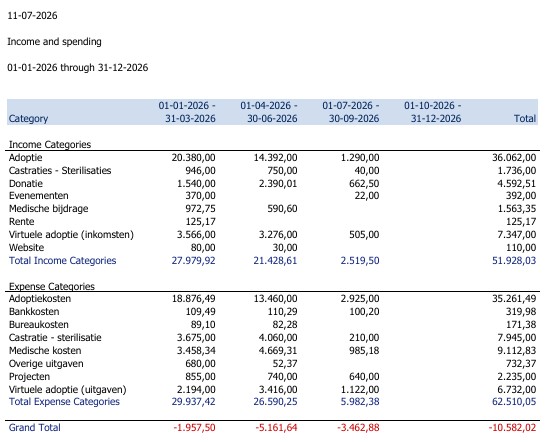Image resolution: width=545 pixels, height=442 pixels.
Task: Click the 01-04-2026 - 30-06-2026 column header
Action: [x=269, y=112]
